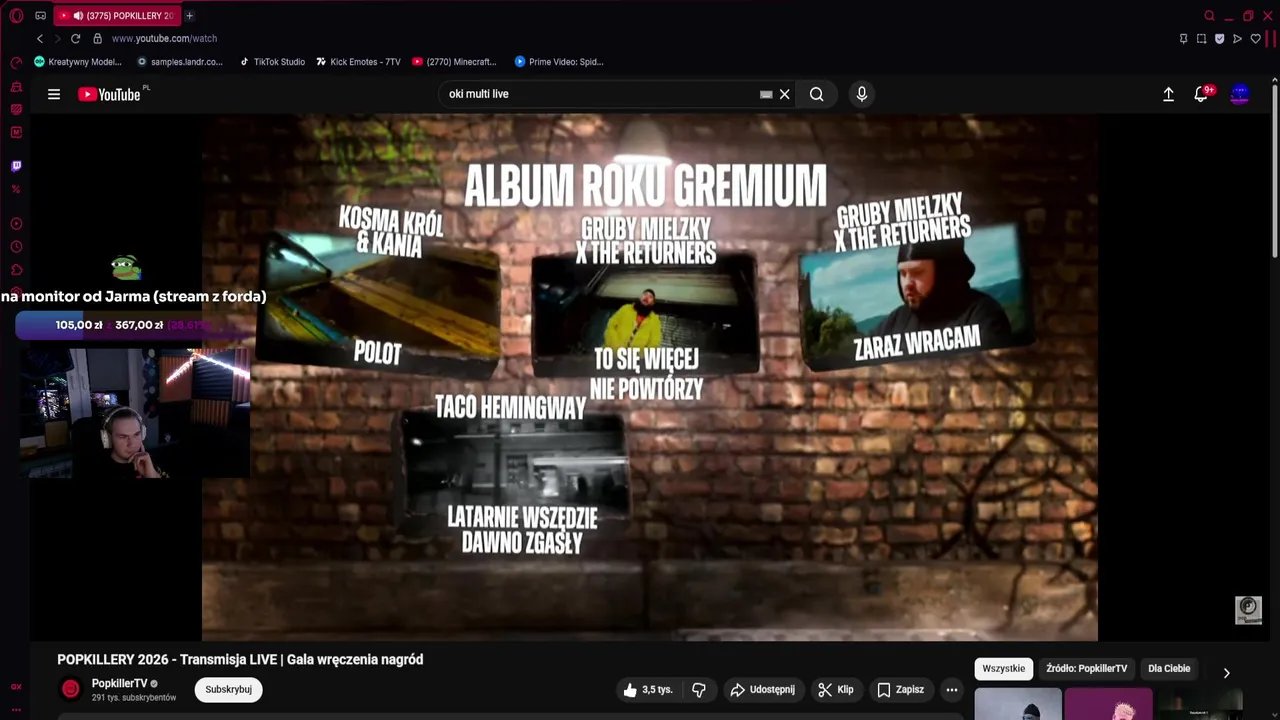Open the on-screen keyboard in search box
Image resolution: width=1280 pixels, height=720 pixels.
click(766, 94)
